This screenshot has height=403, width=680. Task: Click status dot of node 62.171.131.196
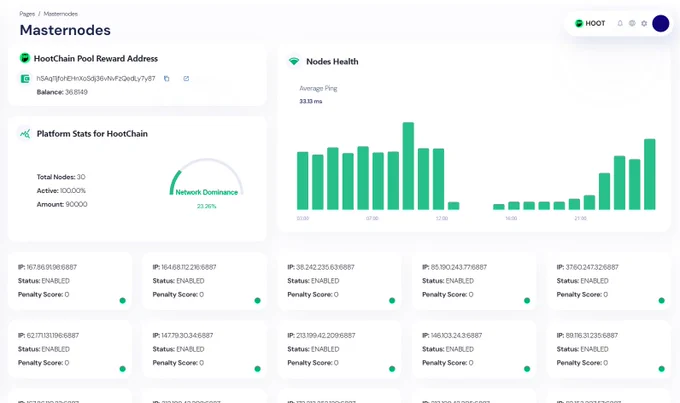coord(123,369)
